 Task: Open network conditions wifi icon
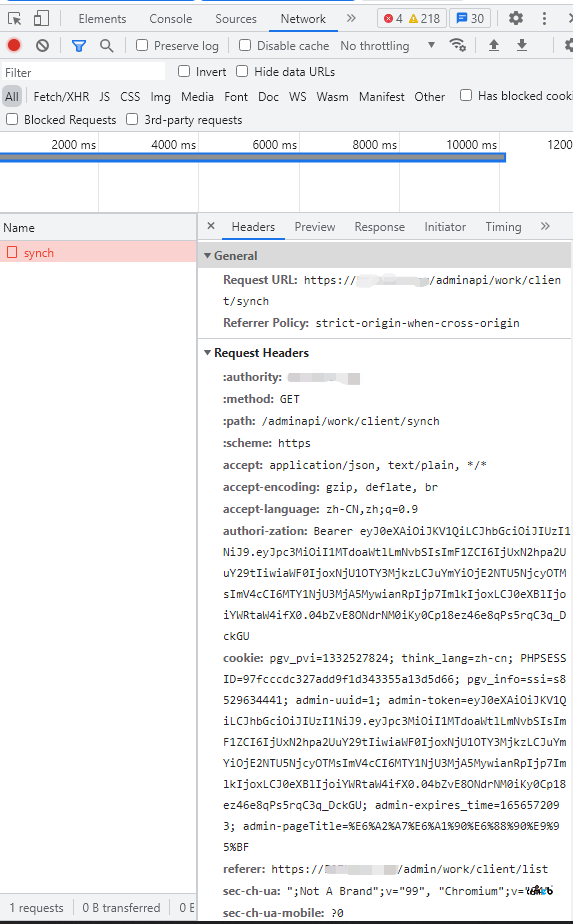[457, 45]
